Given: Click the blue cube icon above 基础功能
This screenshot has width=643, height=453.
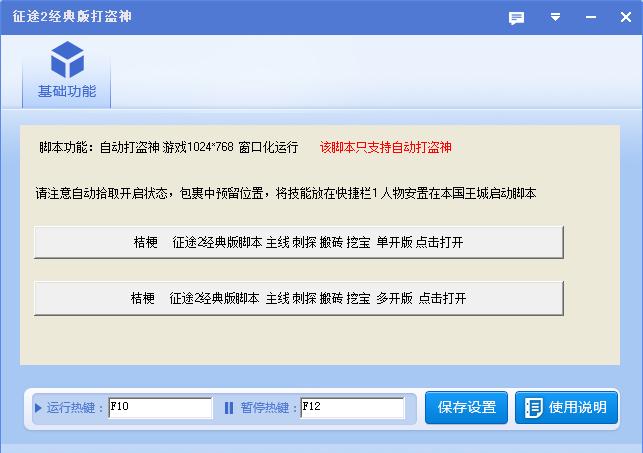Looking at the screenshot, I should point(67,60).
